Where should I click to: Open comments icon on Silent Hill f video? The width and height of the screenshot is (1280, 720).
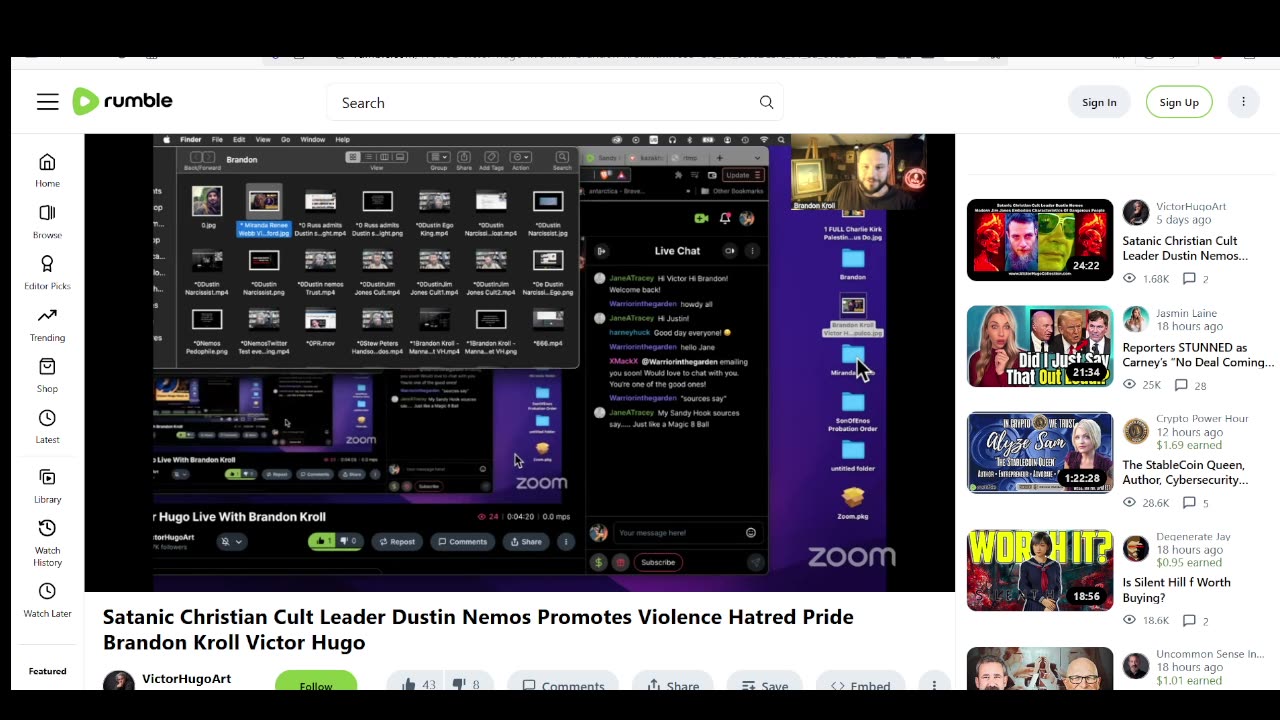[x=1189, y=620]
